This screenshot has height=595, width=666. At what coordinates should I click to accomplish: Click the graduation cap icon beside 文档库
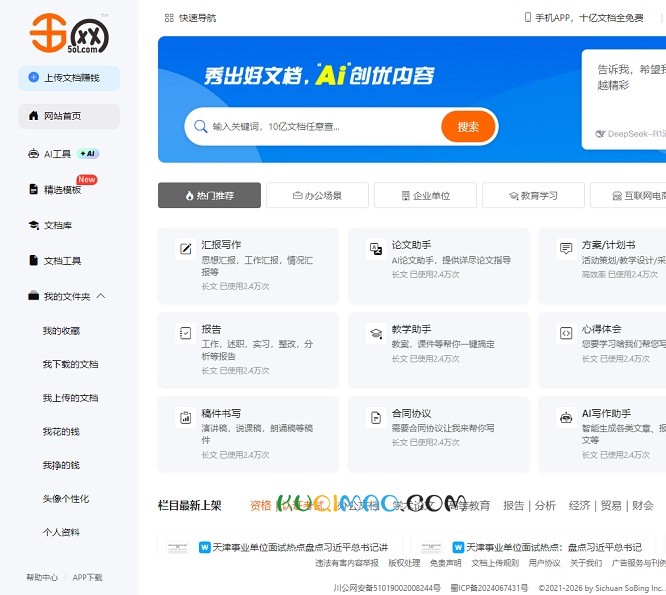pyautogui.click(x=34, y=225)
